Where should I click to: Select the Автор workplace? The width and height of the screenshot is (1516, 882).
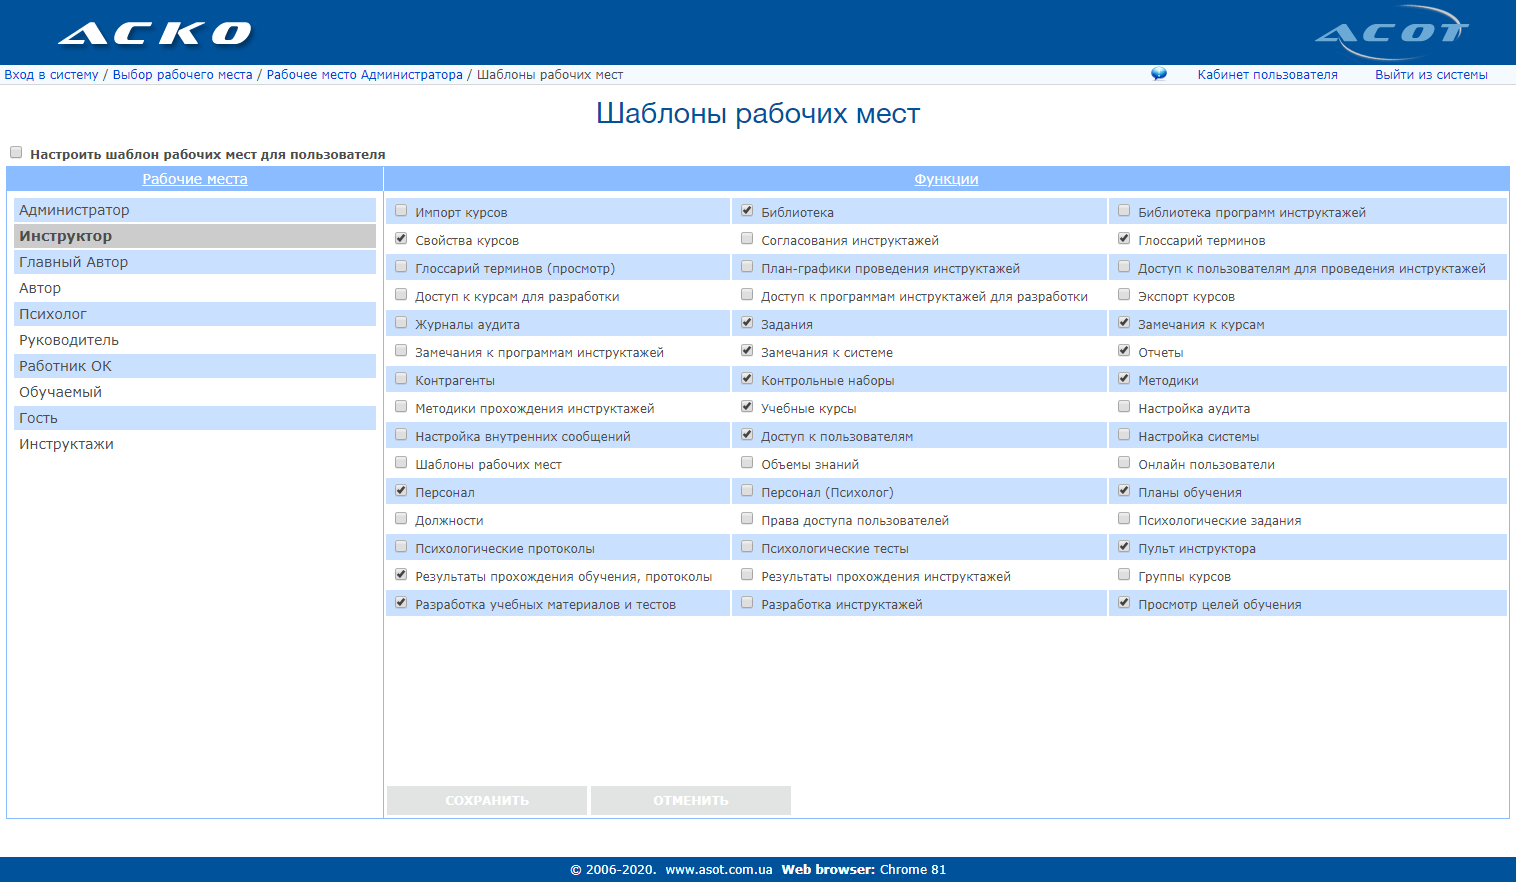[x=195, y=288]
